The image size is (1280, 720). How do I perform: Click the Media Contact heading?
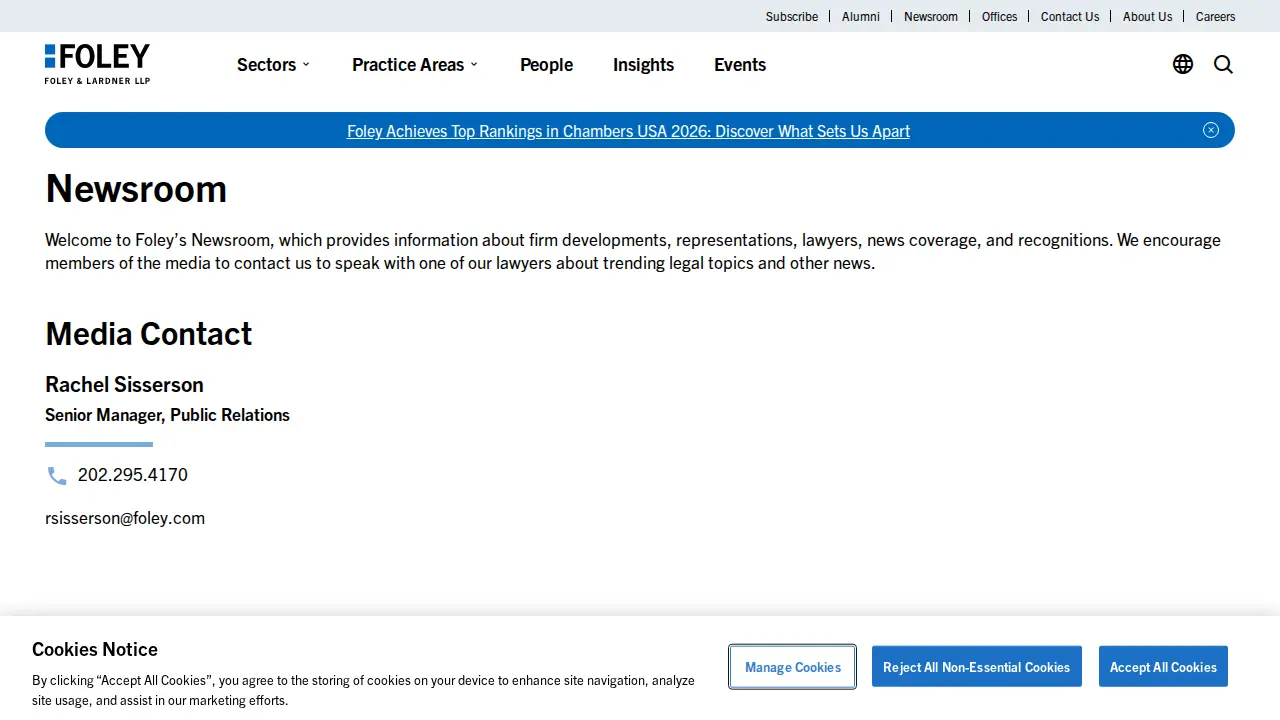click(x=148, y=333)
